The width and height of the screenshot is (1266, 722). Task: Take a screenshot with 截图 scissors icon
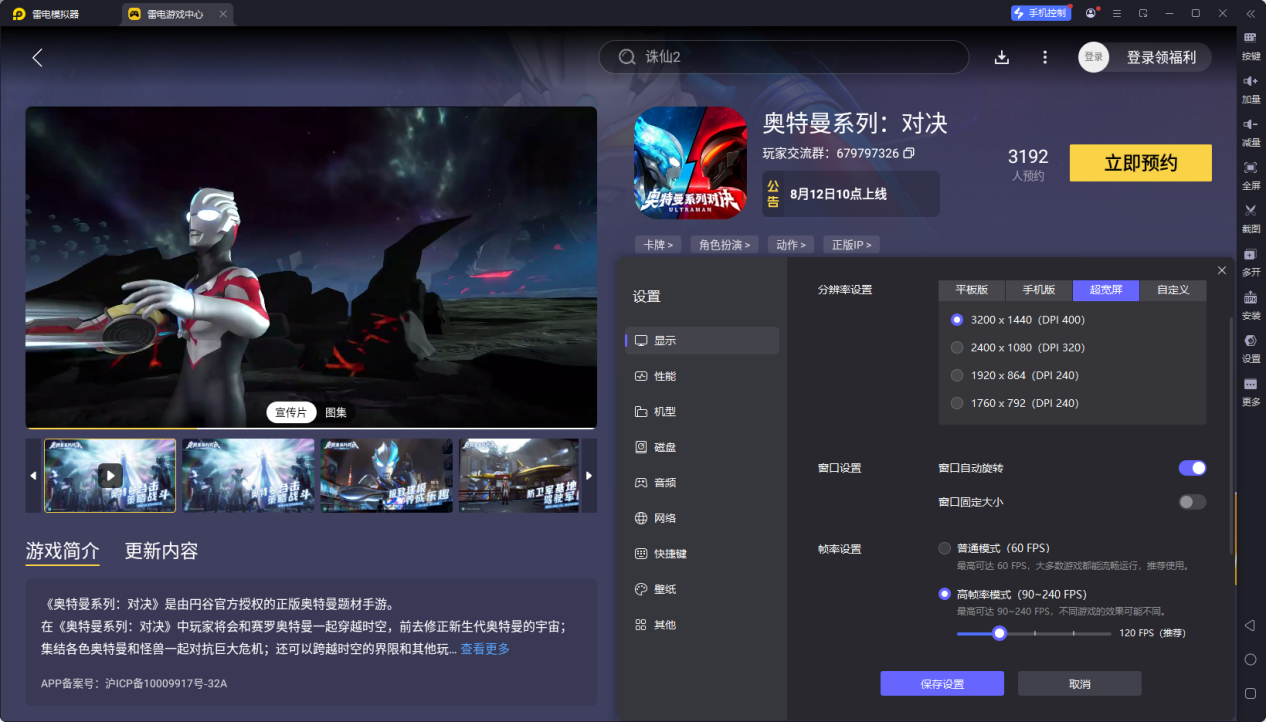click(1250, 210)
